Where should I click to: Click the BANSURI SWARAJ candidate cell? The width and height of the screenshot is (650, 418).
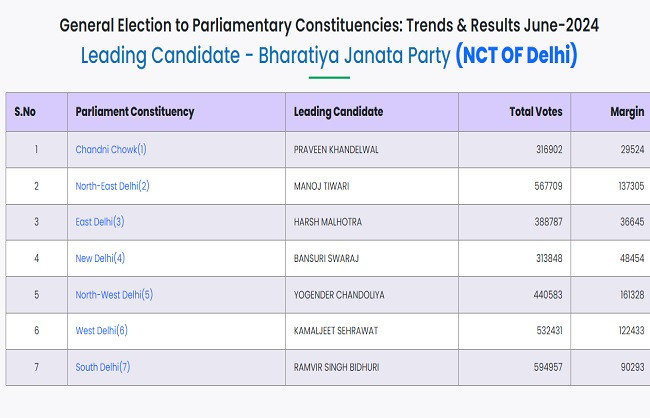[328, 258]
